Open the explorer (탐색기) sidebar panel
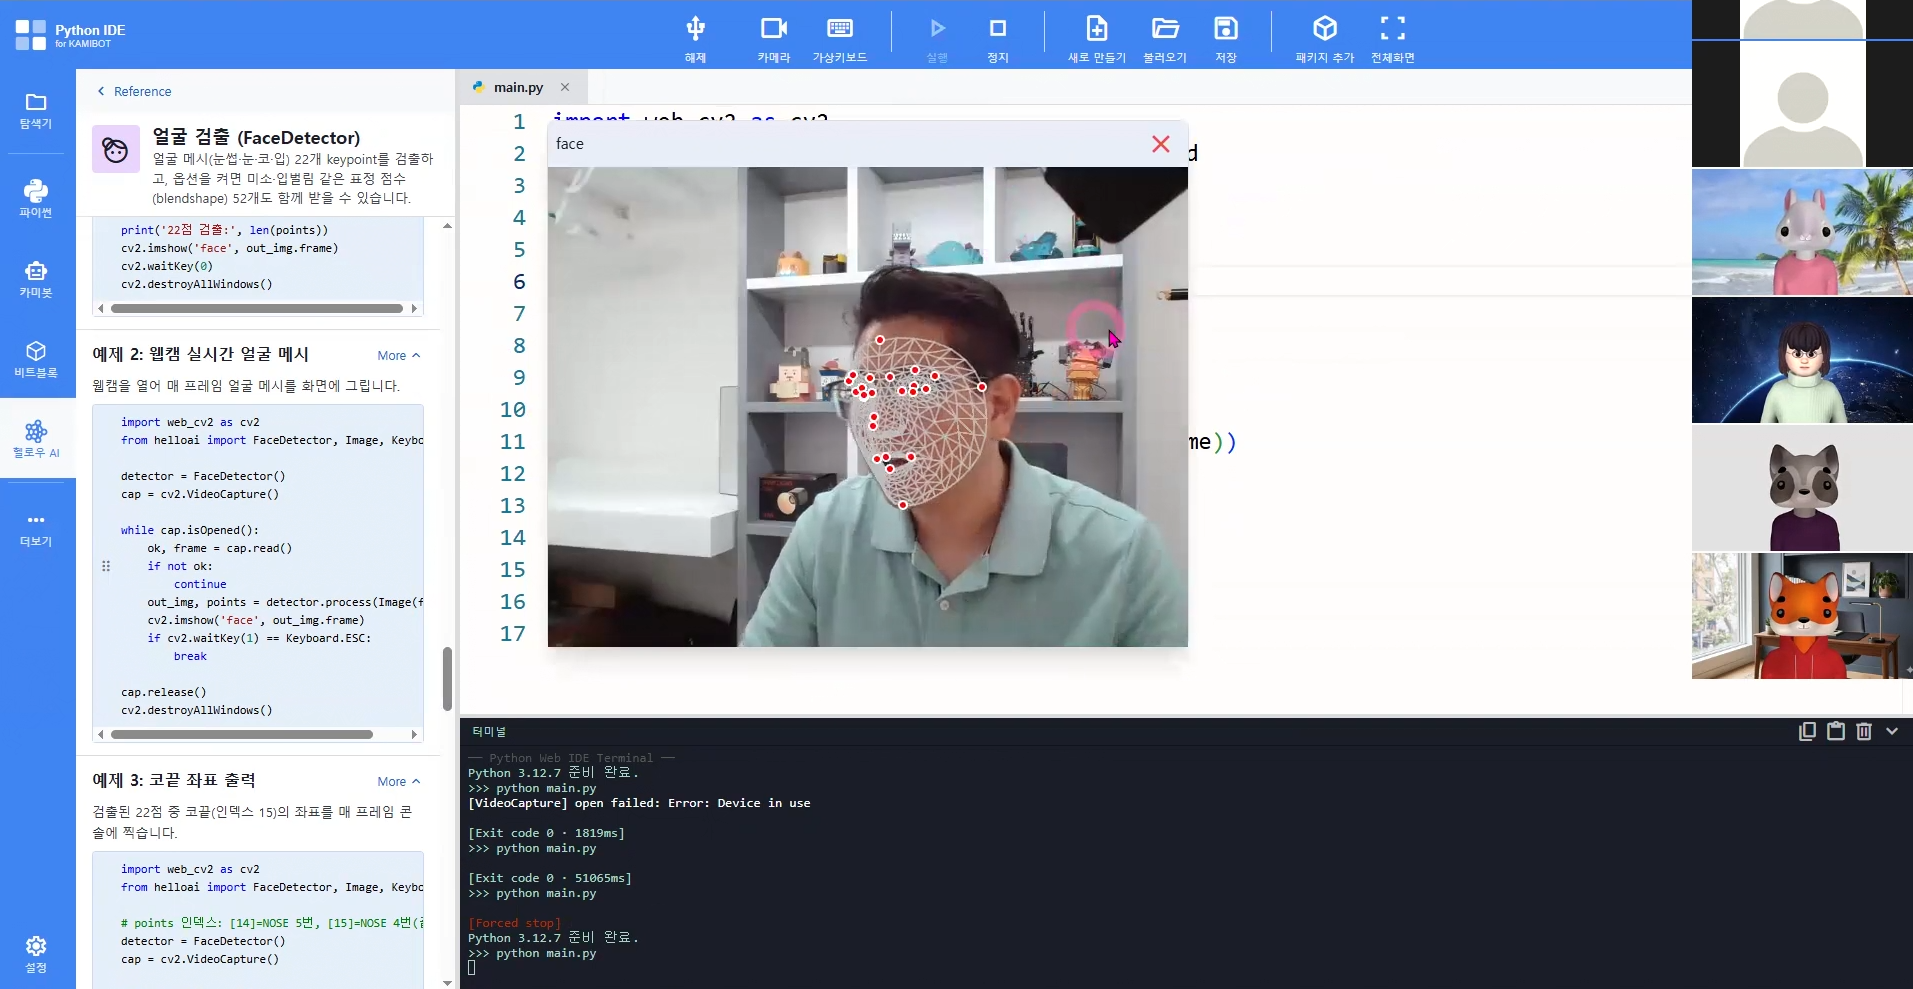The width and height of the screenshot is (1913, 989). (36, 111)
